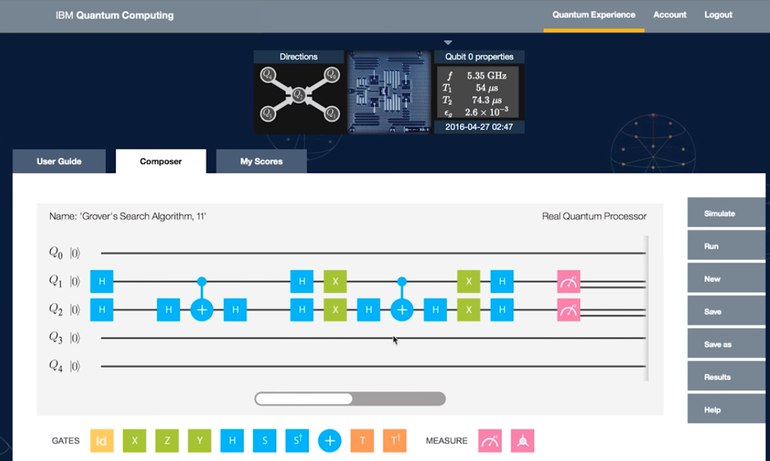Pick the orange T gate from the palette
Image resolution: width=770 pixels, height=461 pixels.
(x=362, y=440)
